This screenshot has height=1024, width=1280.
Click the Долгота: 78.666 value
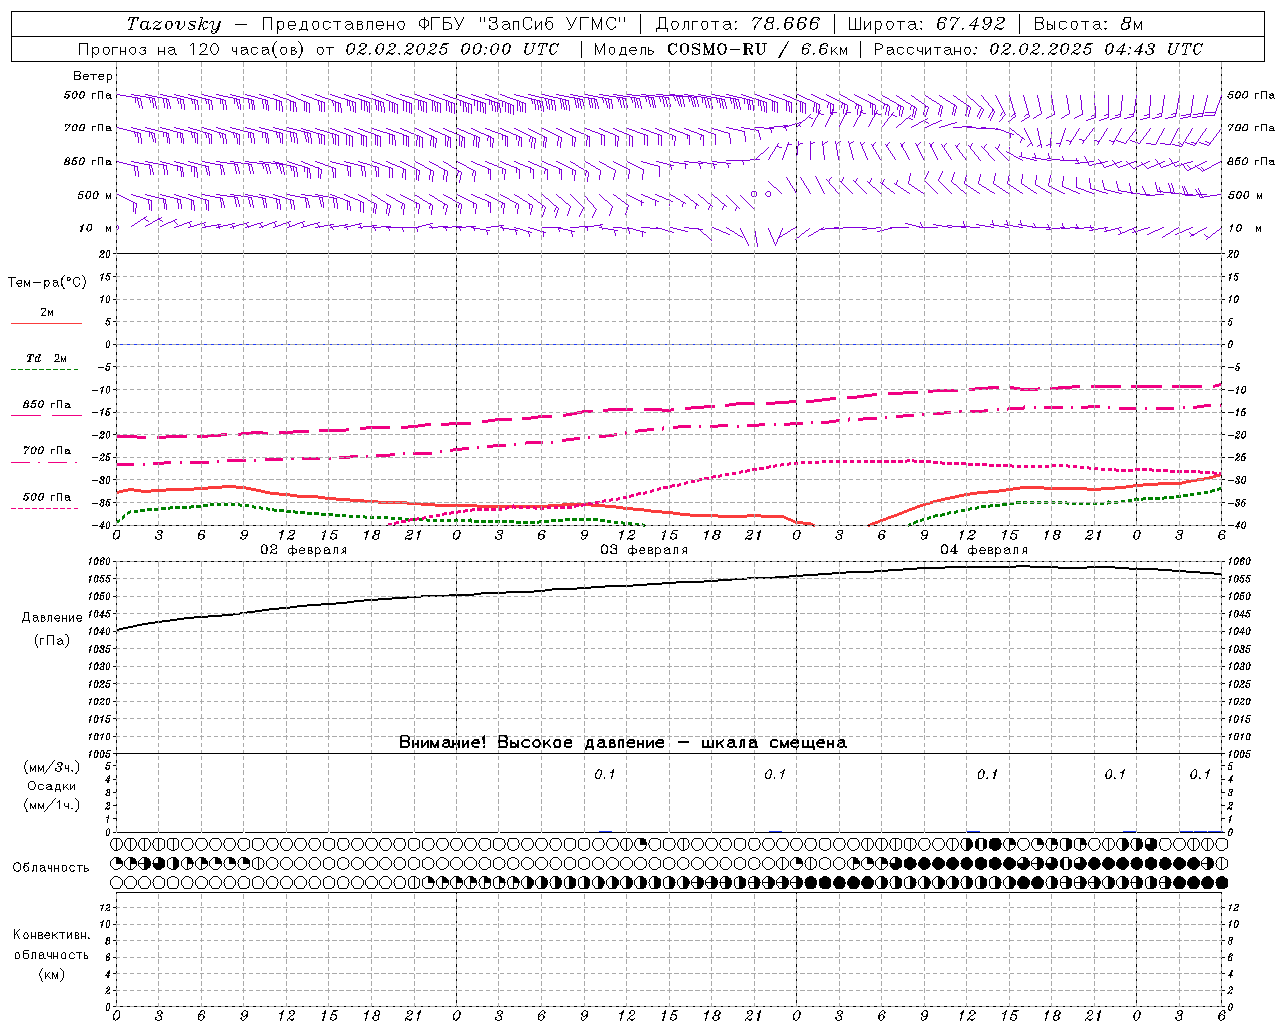click(x=737, y=24)
